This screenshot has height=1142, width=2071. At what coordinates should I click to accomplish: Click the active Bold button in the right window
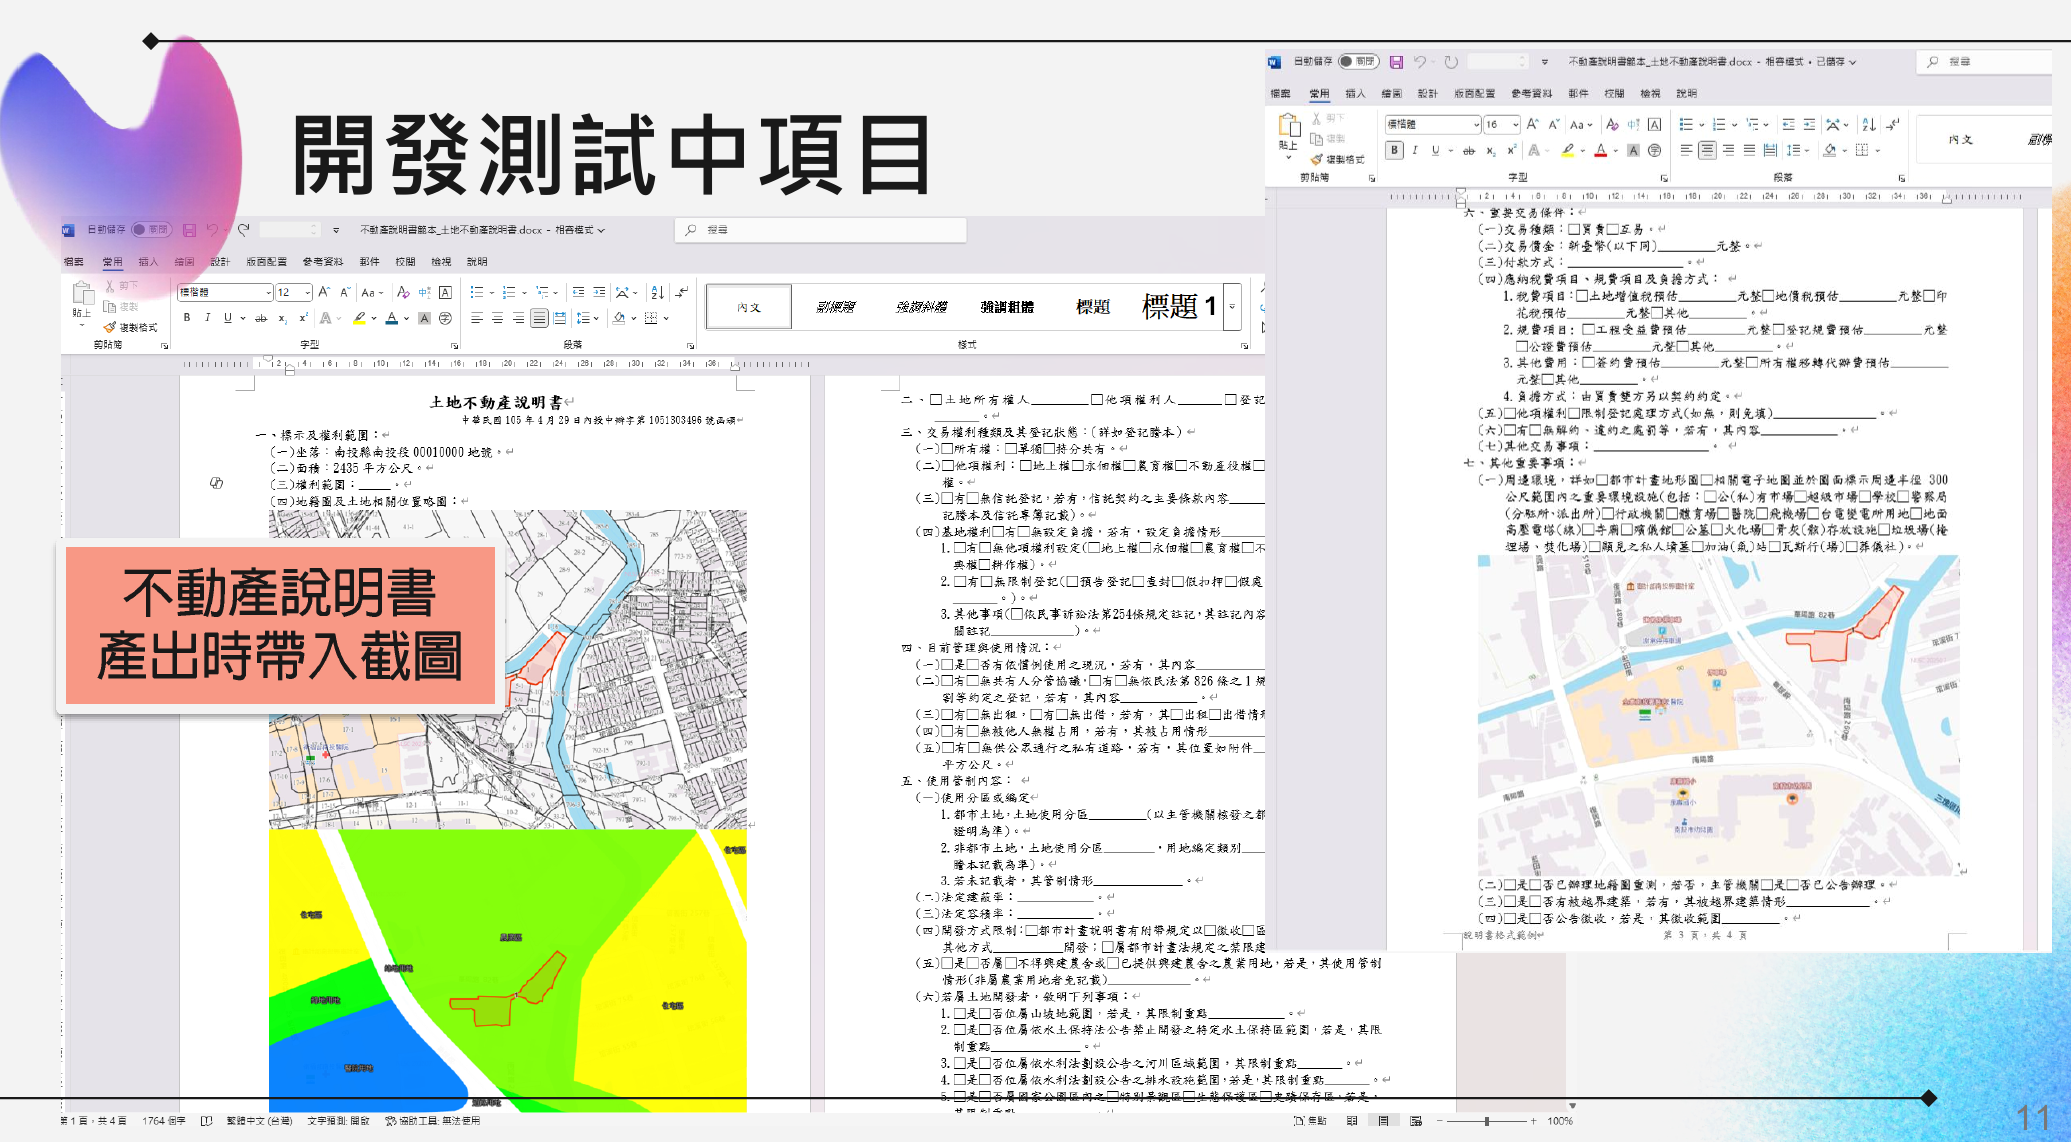1394,150
